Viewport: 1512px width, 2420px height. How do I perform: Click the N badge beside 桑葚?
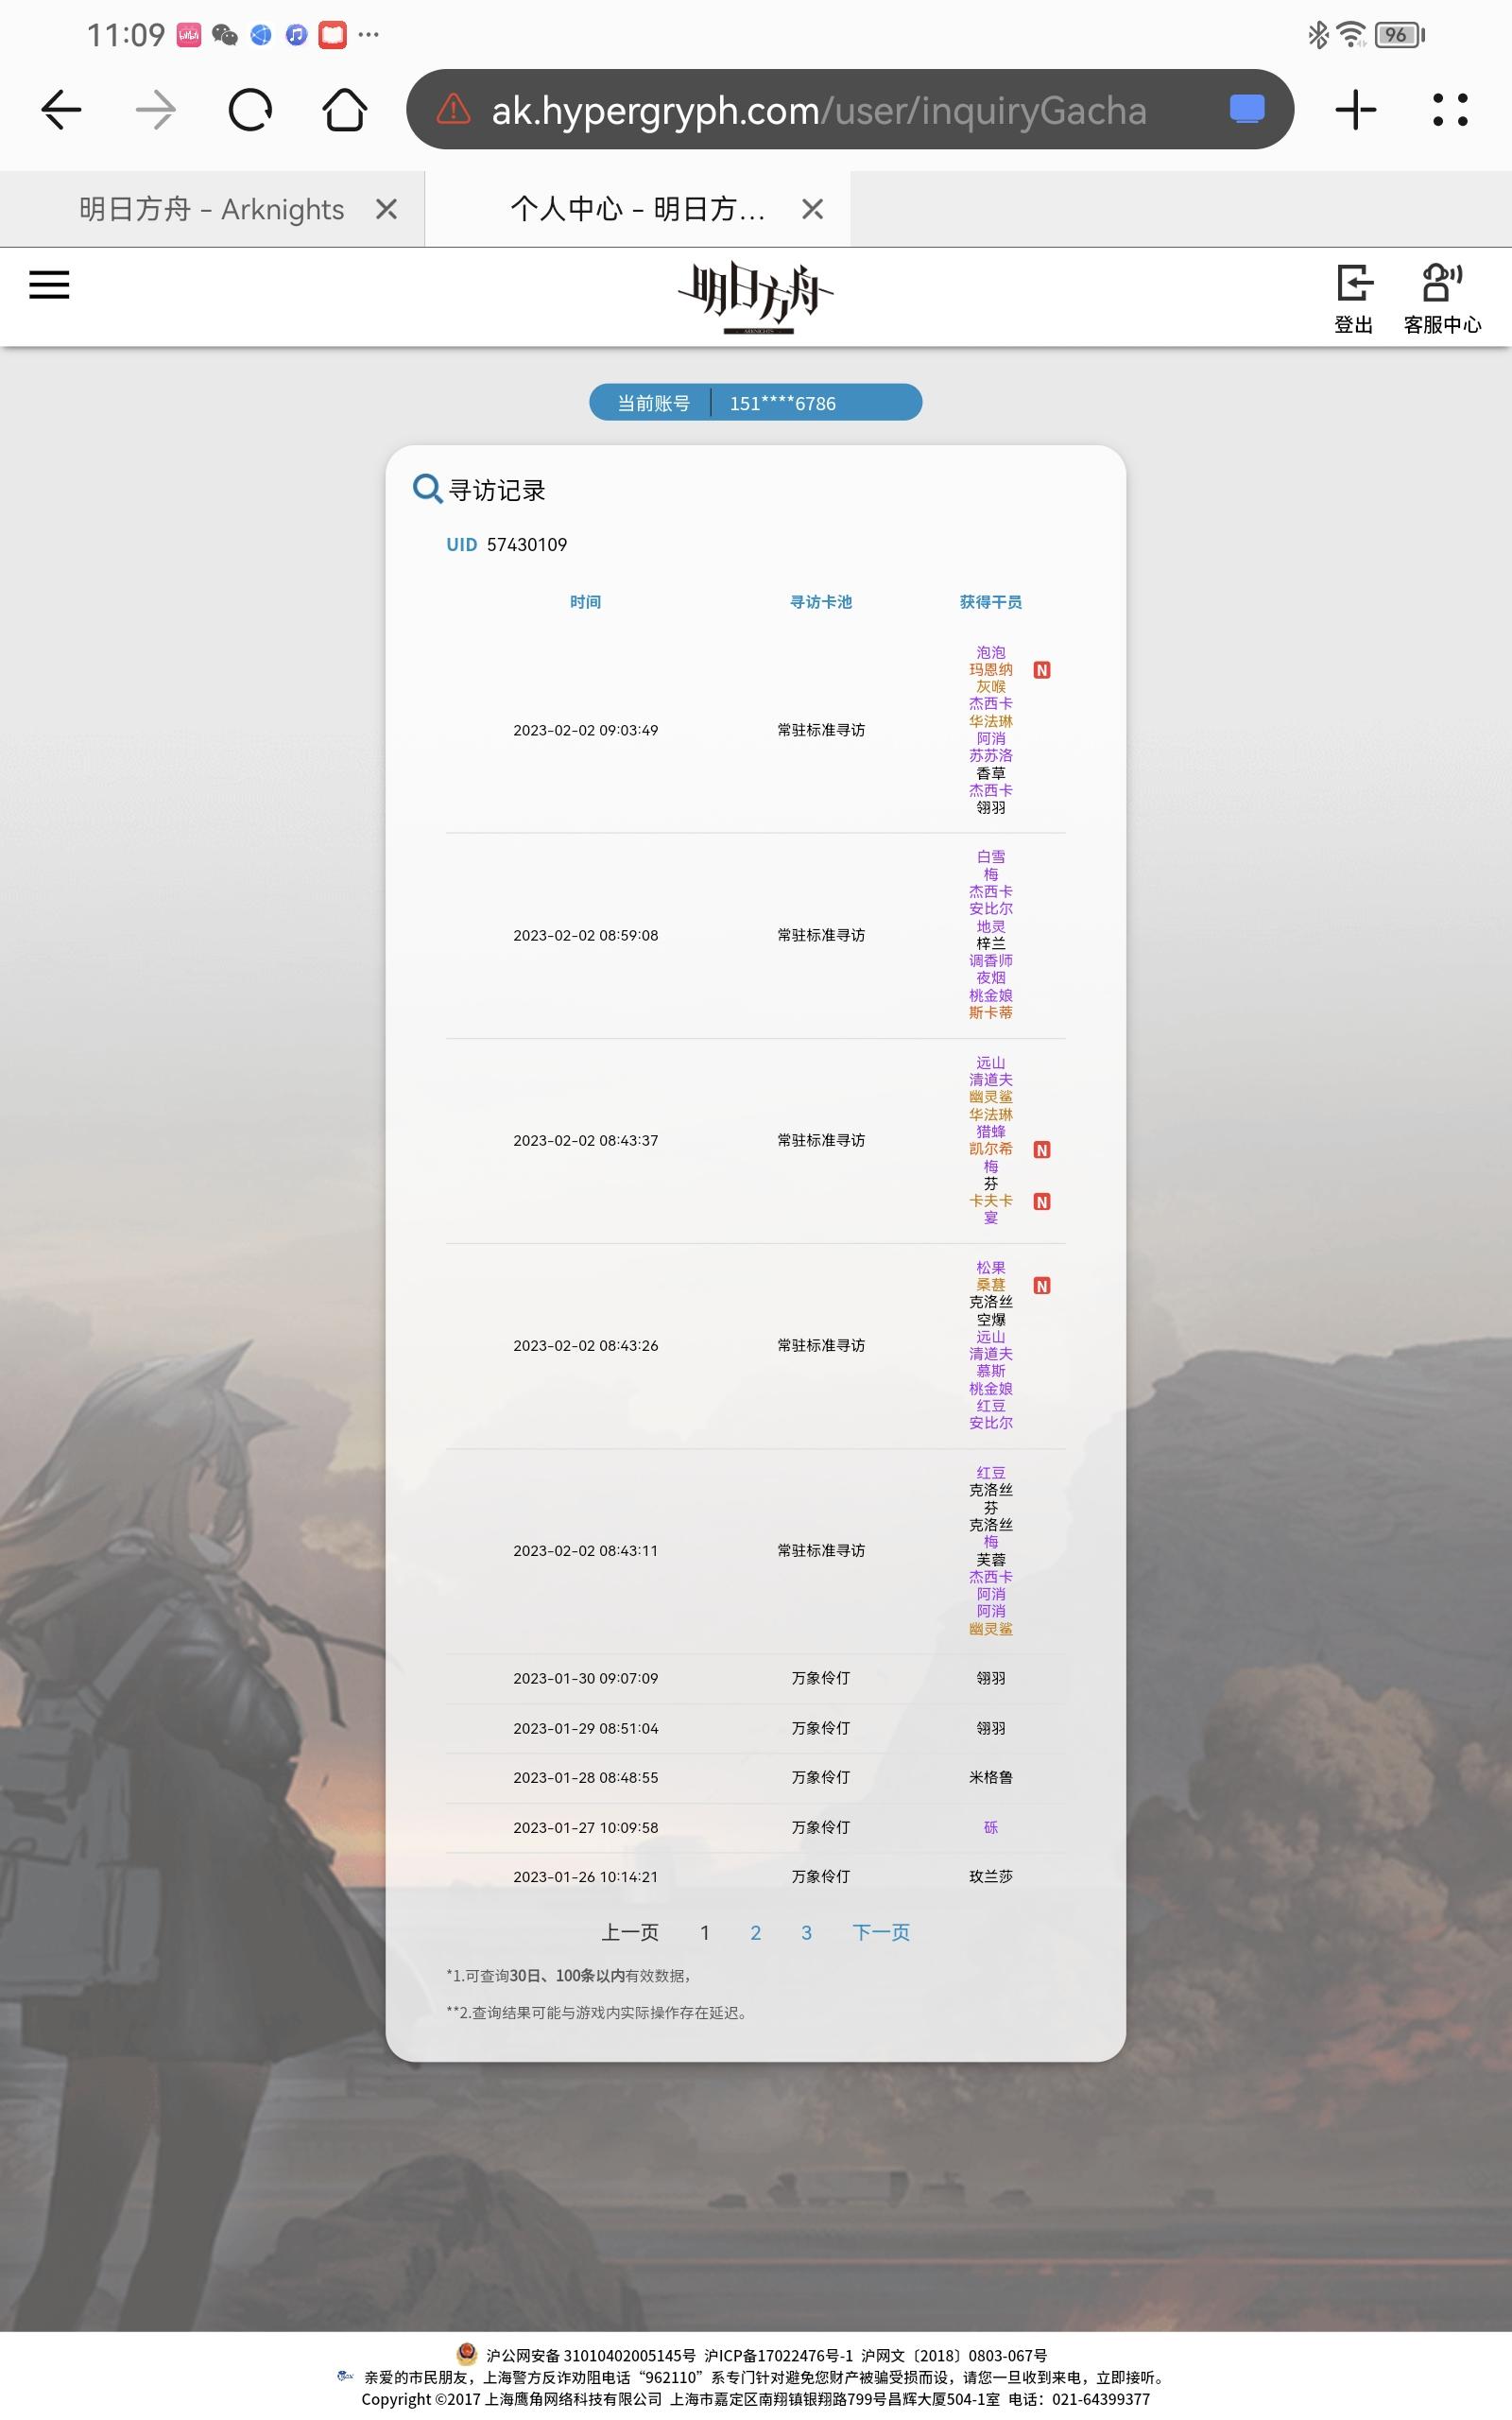click(1042, 1286)
